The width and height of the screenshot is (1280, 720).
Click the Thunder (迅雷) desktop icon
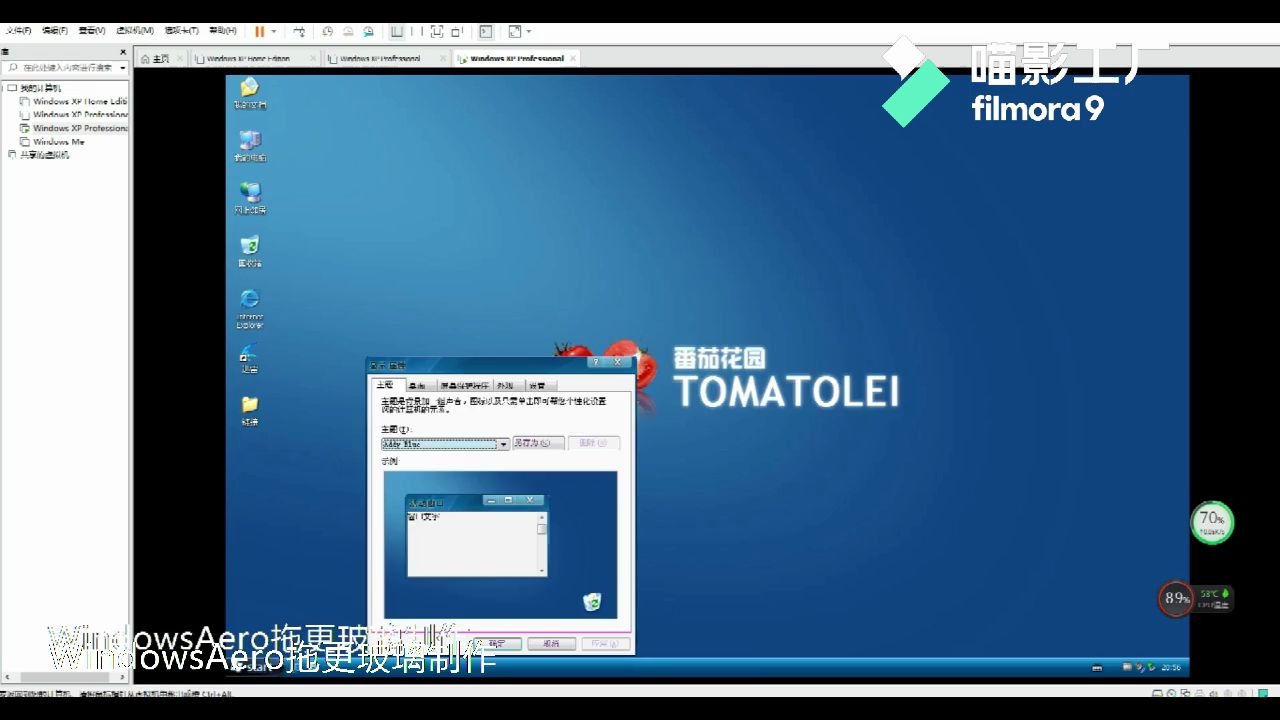[x=250, y=357]
